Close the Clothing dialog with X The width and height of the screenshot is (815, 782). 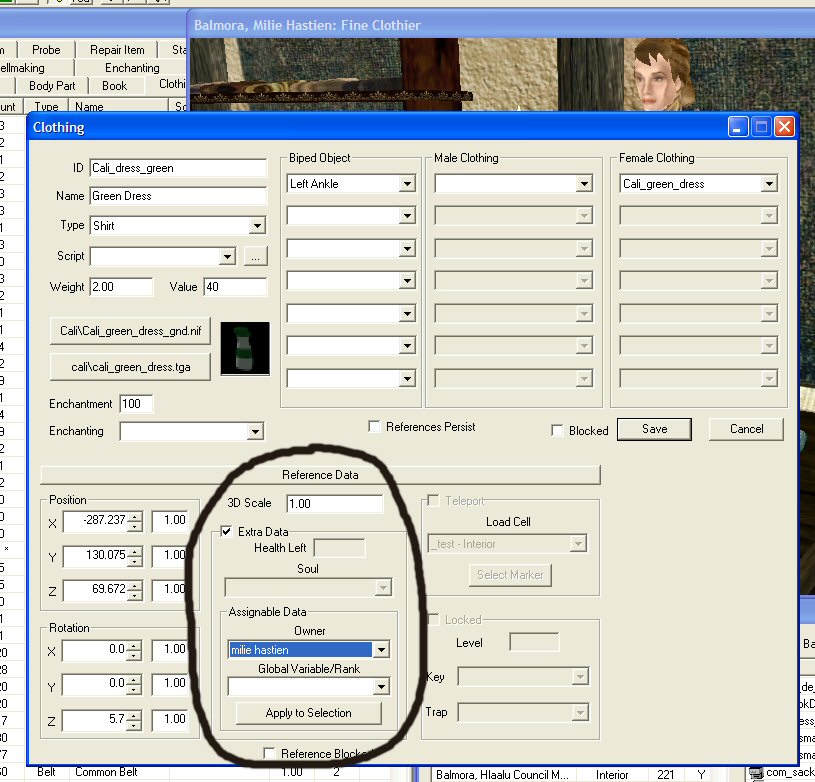784,127
